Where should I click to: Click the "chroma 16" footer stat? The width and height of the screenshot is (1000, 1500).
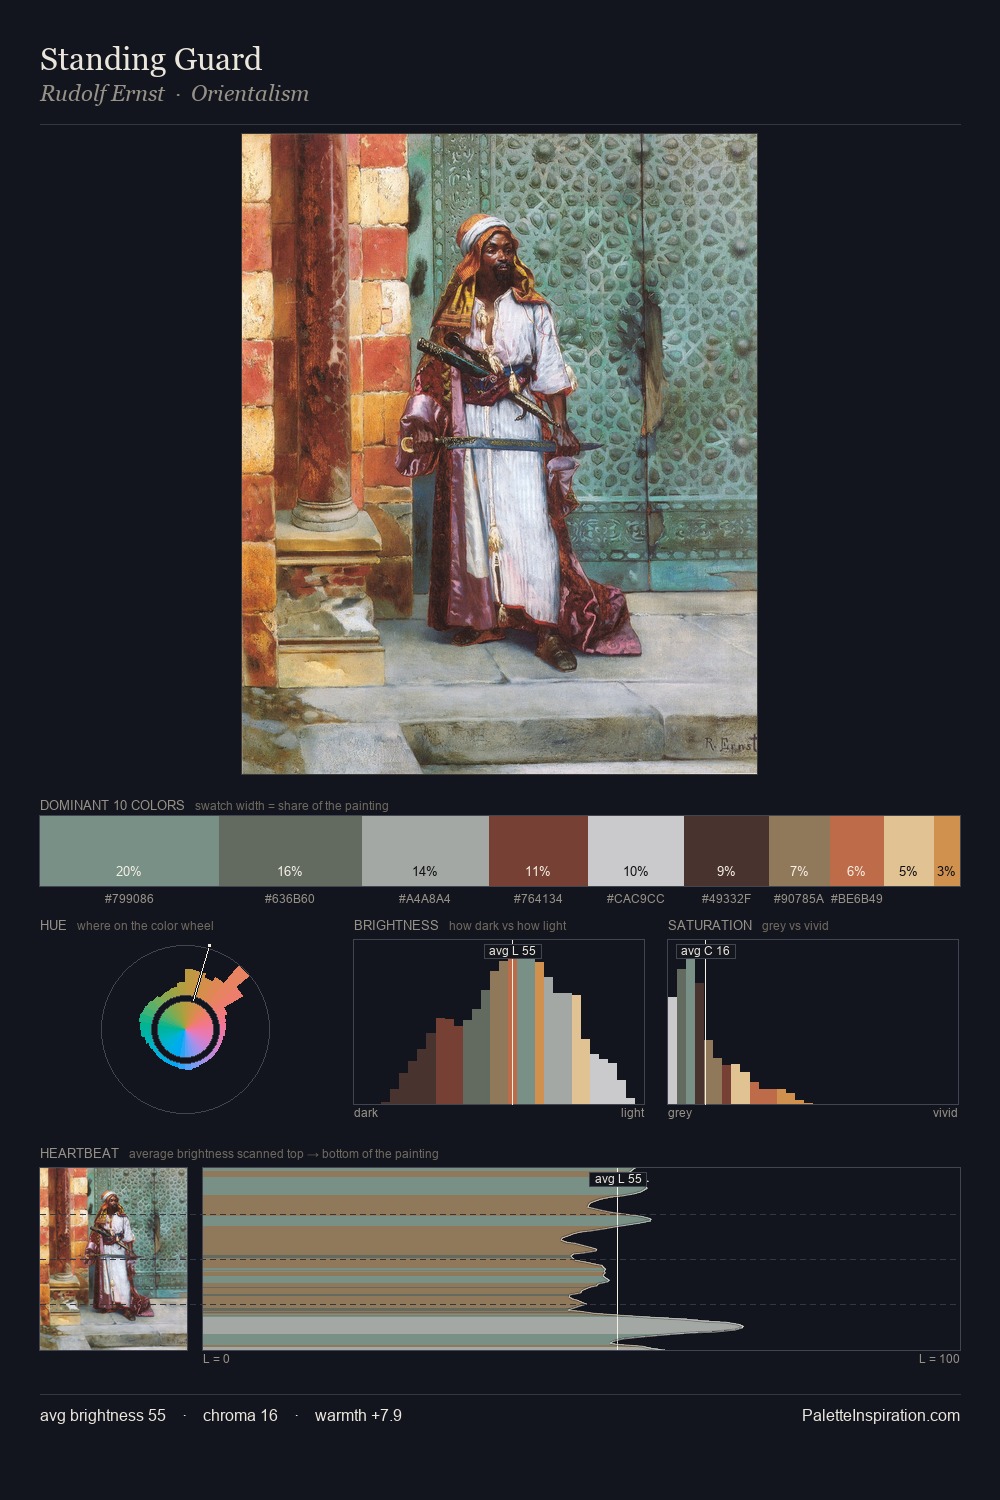(x=240, y=1415)
